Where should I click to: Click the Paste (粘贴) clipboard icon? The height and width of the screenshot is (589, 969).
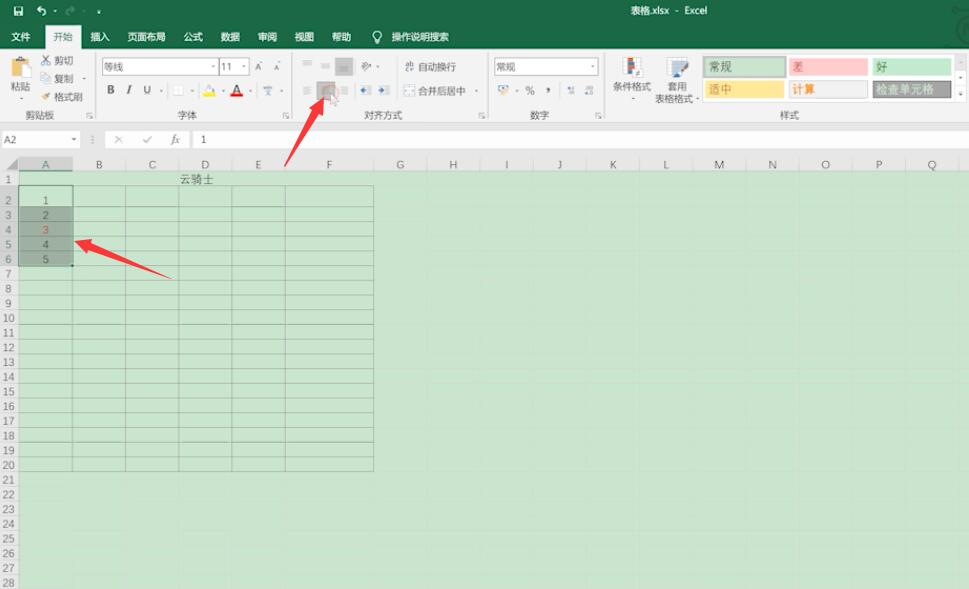20,67
